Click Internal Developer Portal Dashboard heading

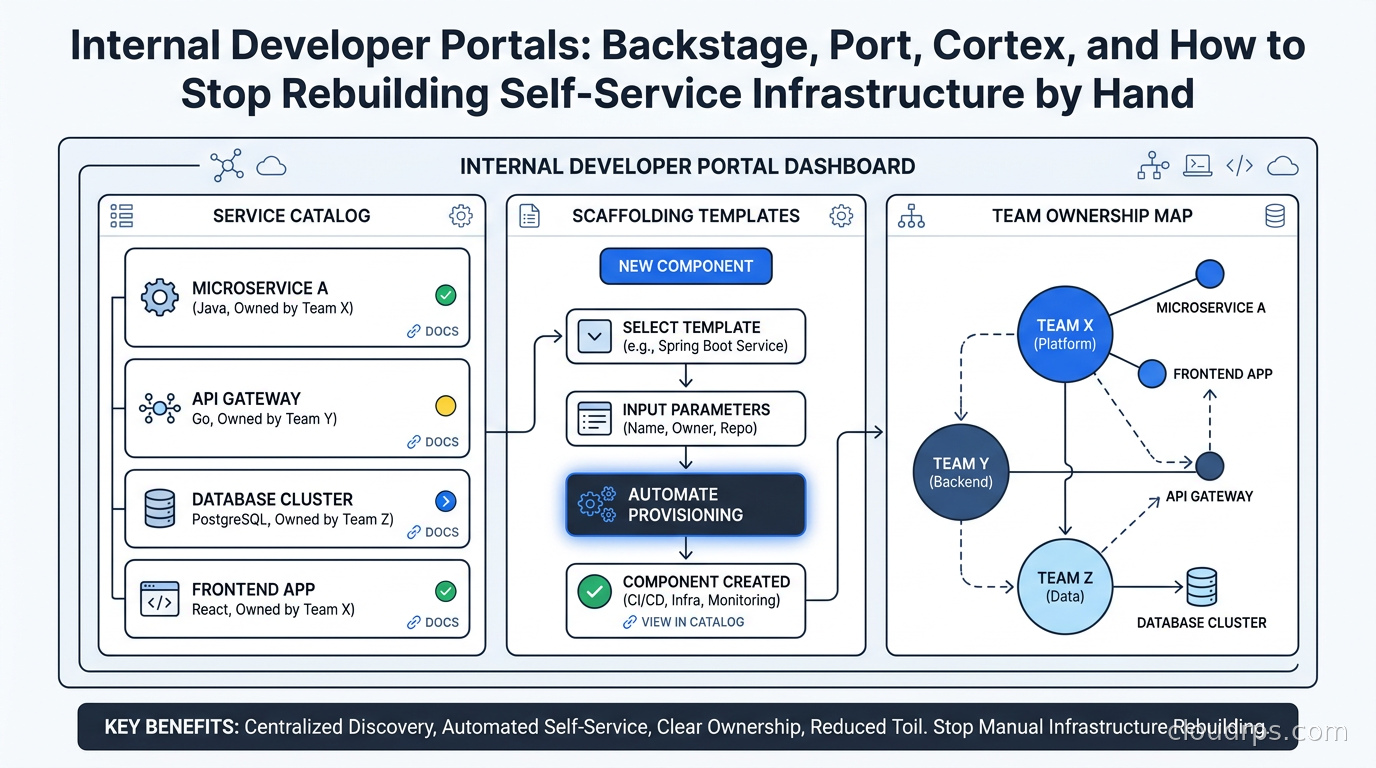click(688, 166)
